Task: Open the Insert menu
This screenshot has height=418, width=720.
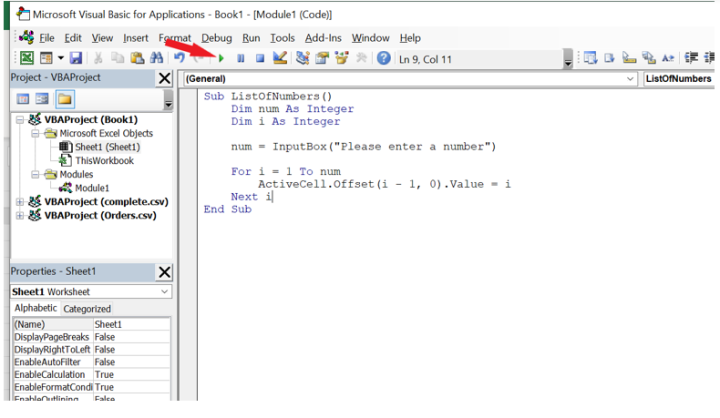Action: click(135, 38)
